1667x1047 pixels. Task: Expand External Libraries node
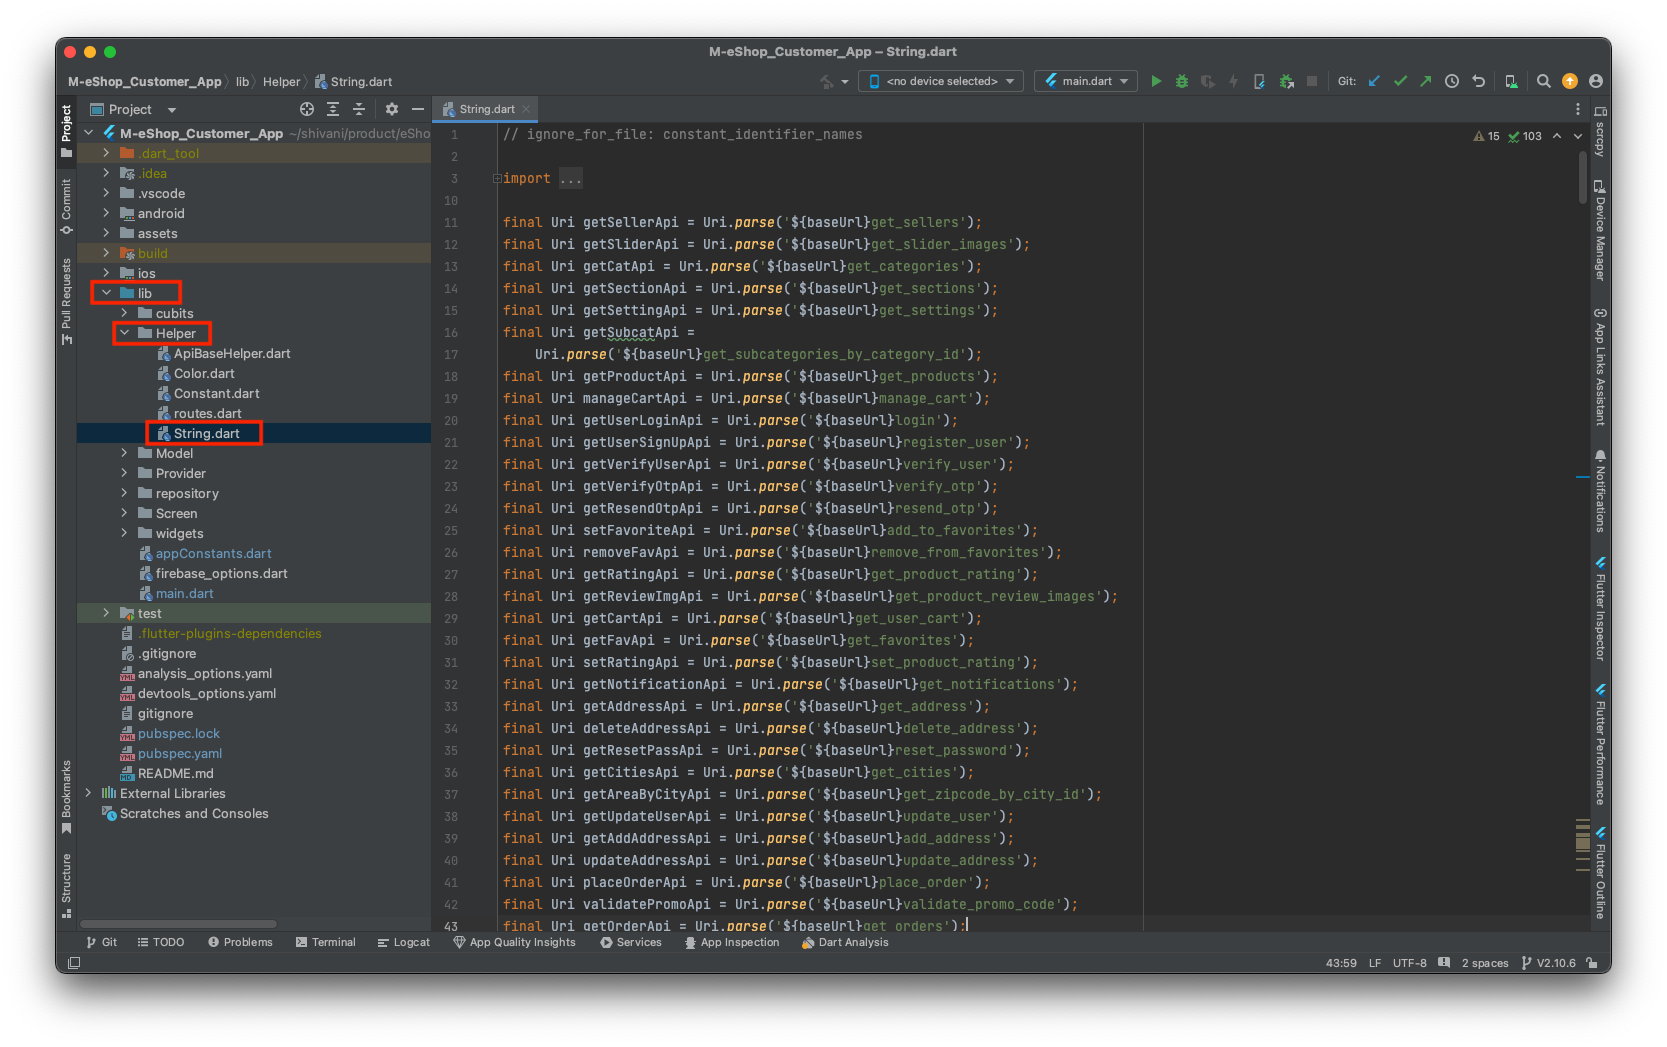pos(88,793)
